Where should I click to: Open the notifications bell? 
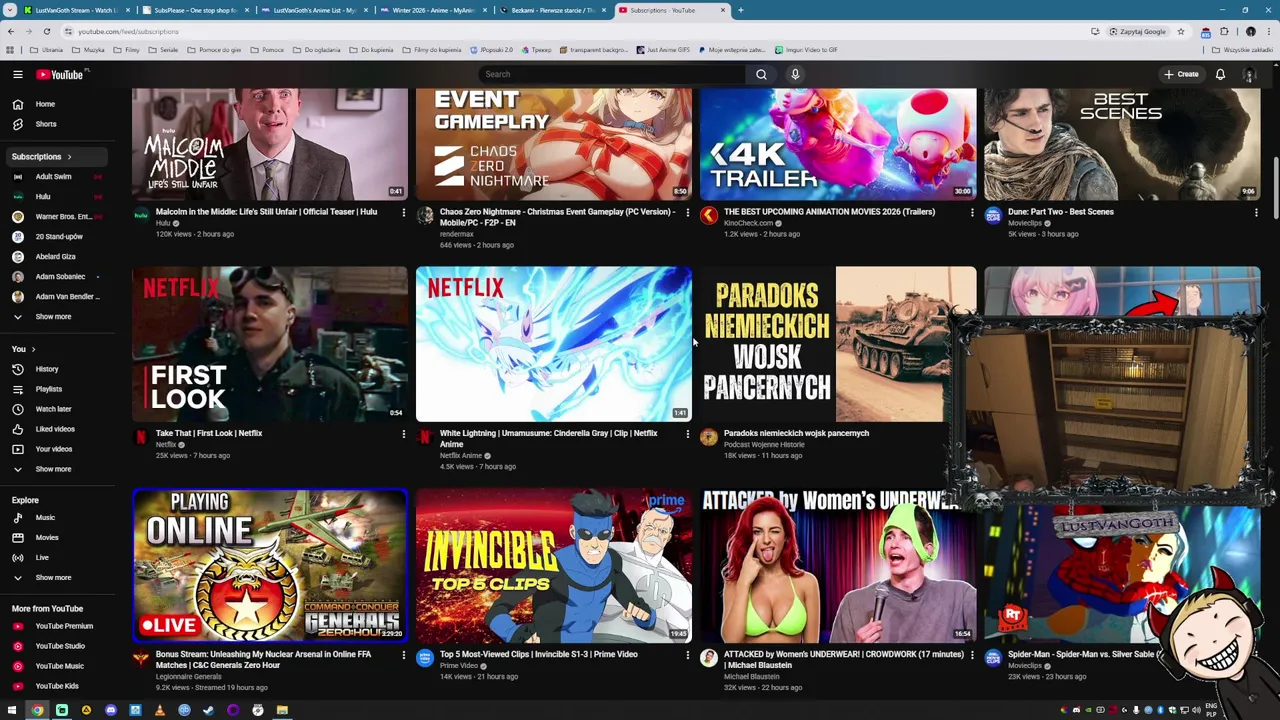tap(1220, 74)
